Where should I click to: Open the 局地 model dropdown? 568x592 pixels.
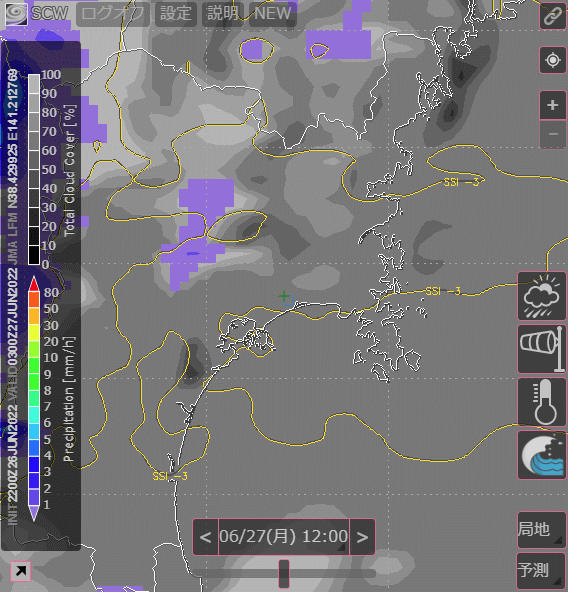[542, 530]
